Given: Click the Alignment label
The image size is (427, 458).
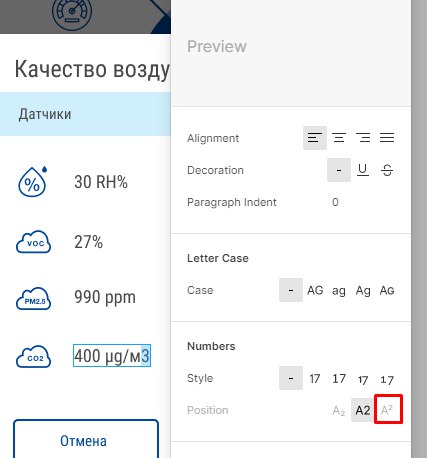Looking at the screenshot, I should [213, 138].
